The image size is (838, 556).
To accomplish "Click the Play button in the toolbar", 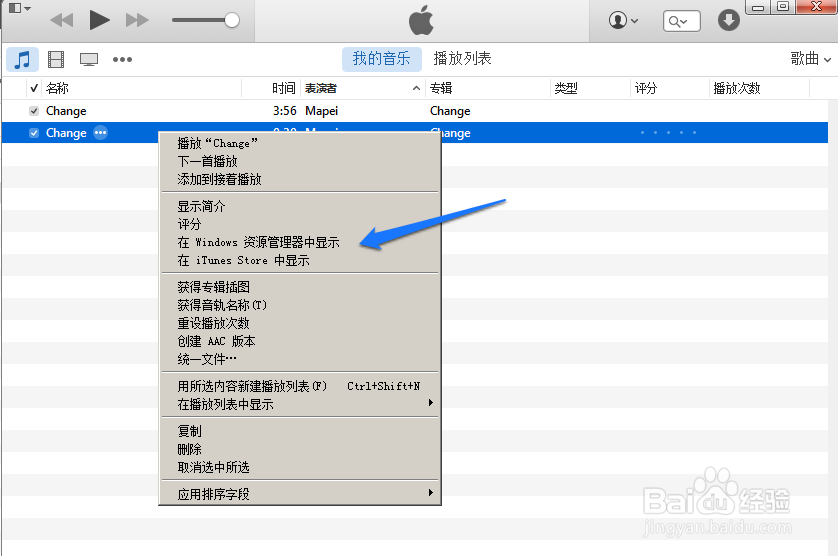I will click(x=99, y=20).
